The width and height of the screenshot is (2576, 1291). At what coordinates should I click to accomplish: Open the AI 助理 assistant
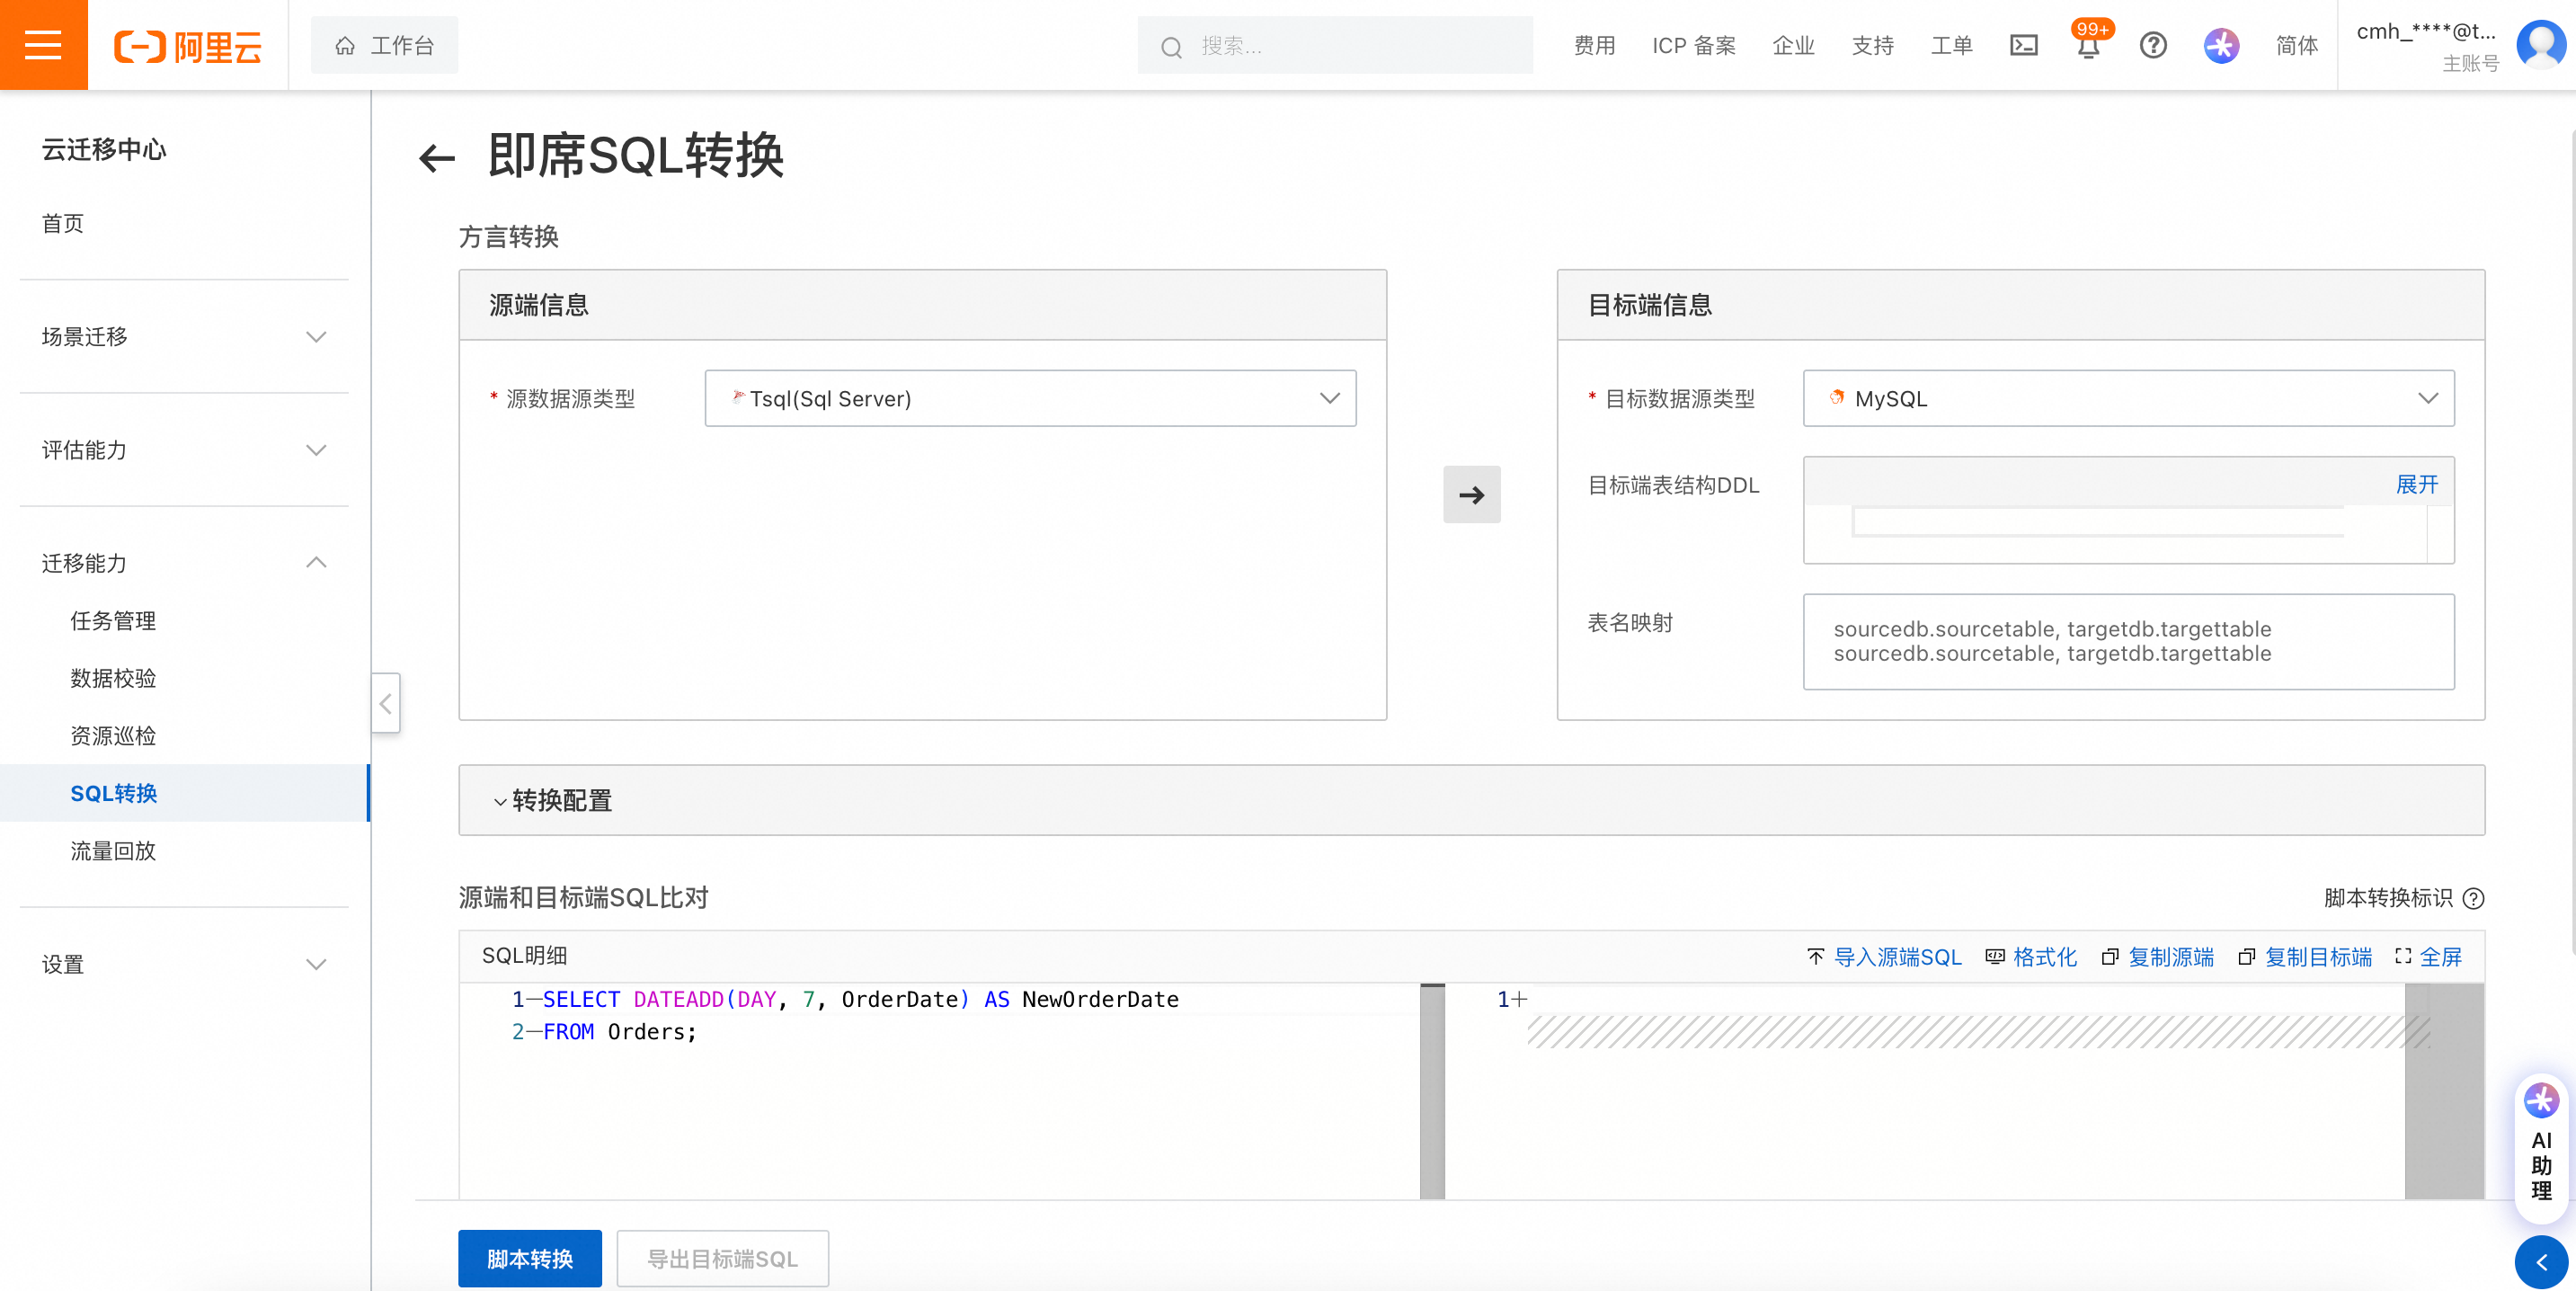[2541, 1145]
